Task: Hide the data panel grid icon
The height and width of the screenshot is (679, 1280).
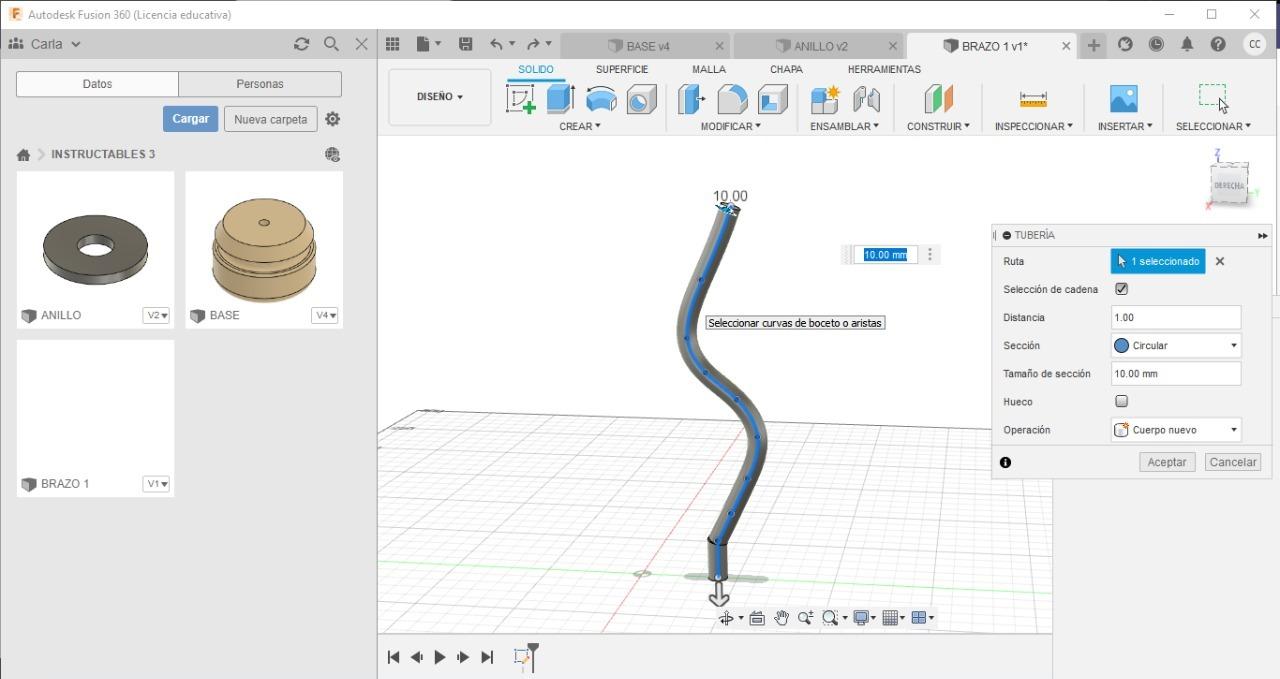Action: click(x=393, y=44)
